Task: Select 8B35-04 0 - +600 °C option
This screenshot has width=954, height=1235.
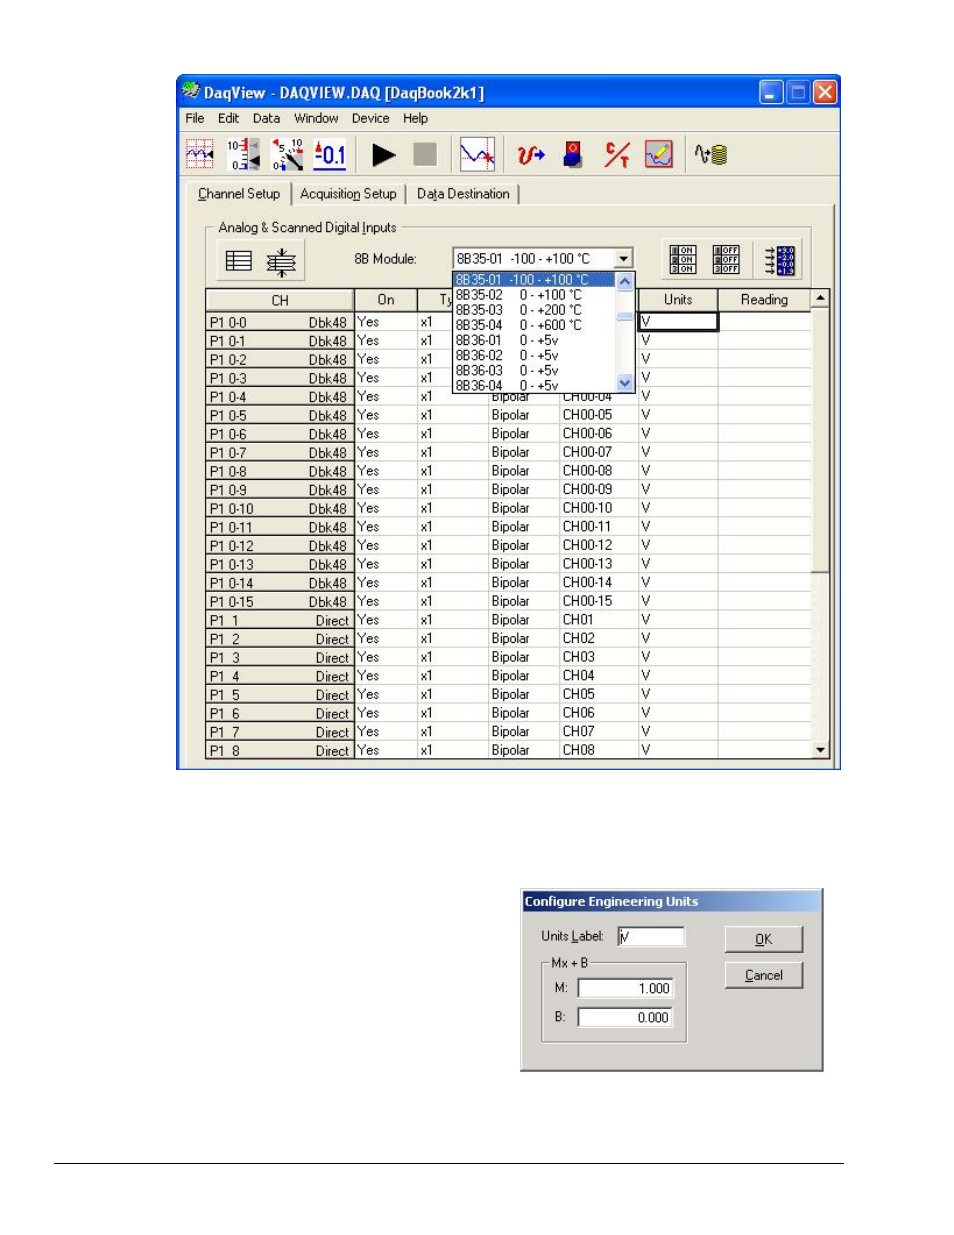Action: tap(534, 325)
